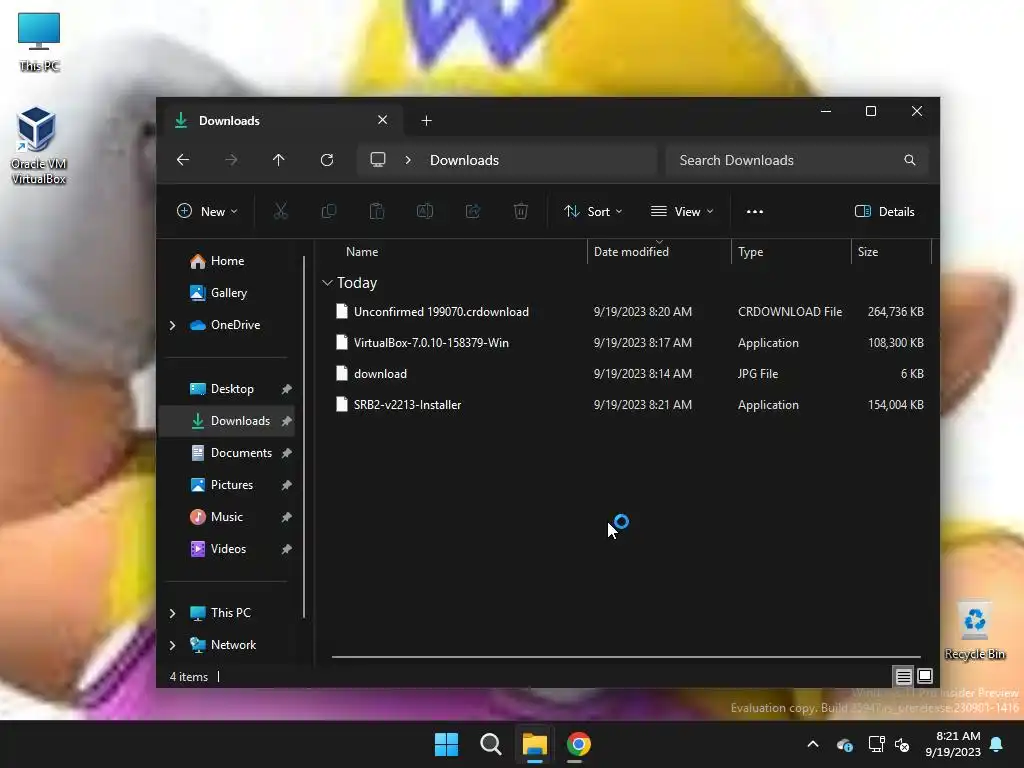Click the Copy icon in toolbar
The height and width of the screenshot is (768, 1024).
328,212
